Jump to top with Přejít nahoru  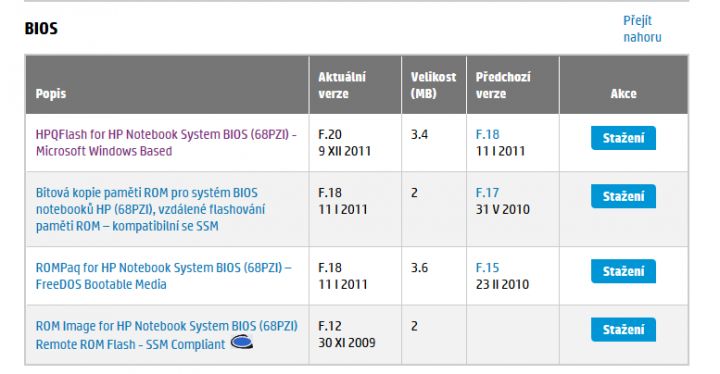(642, 28)
